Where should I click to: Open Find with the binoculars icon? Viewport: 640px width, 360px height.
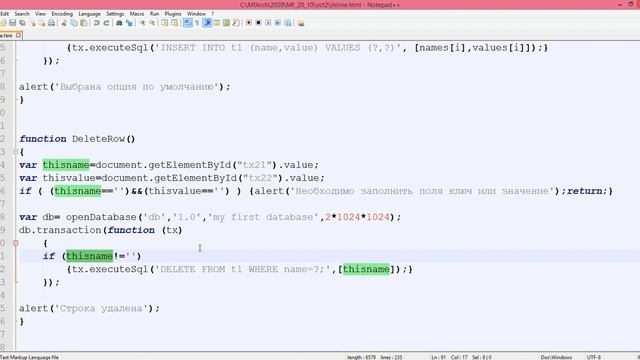pos(119,23)
